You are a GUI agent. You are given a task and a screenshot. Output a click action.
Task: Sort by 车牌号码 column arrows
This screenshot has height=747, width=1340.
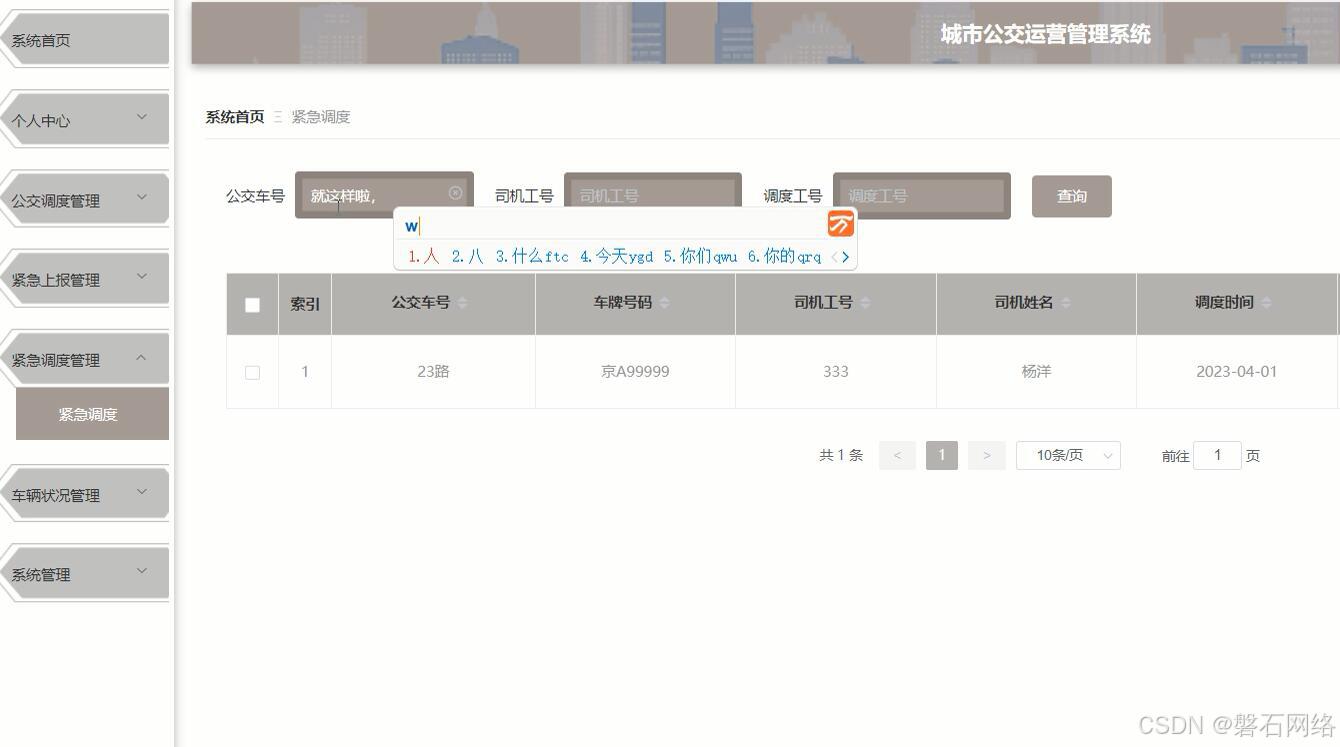tap(664, 303)
